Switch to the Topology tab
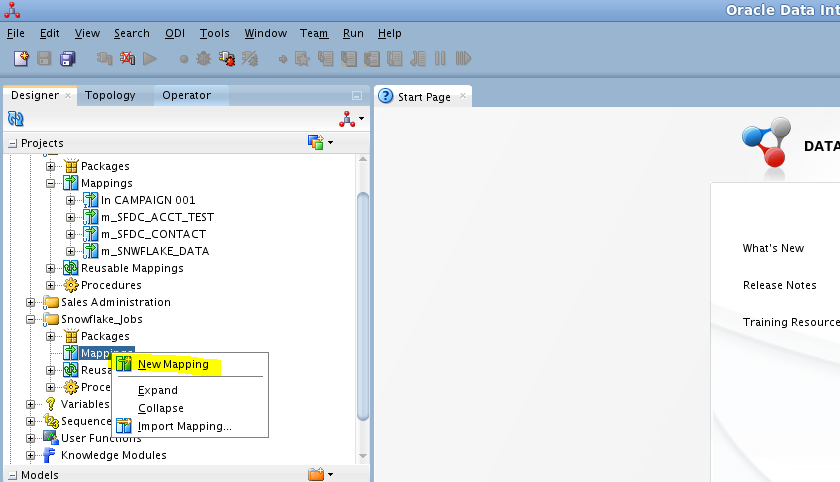The height and width of the screenshot is (482, 840). 110,95
